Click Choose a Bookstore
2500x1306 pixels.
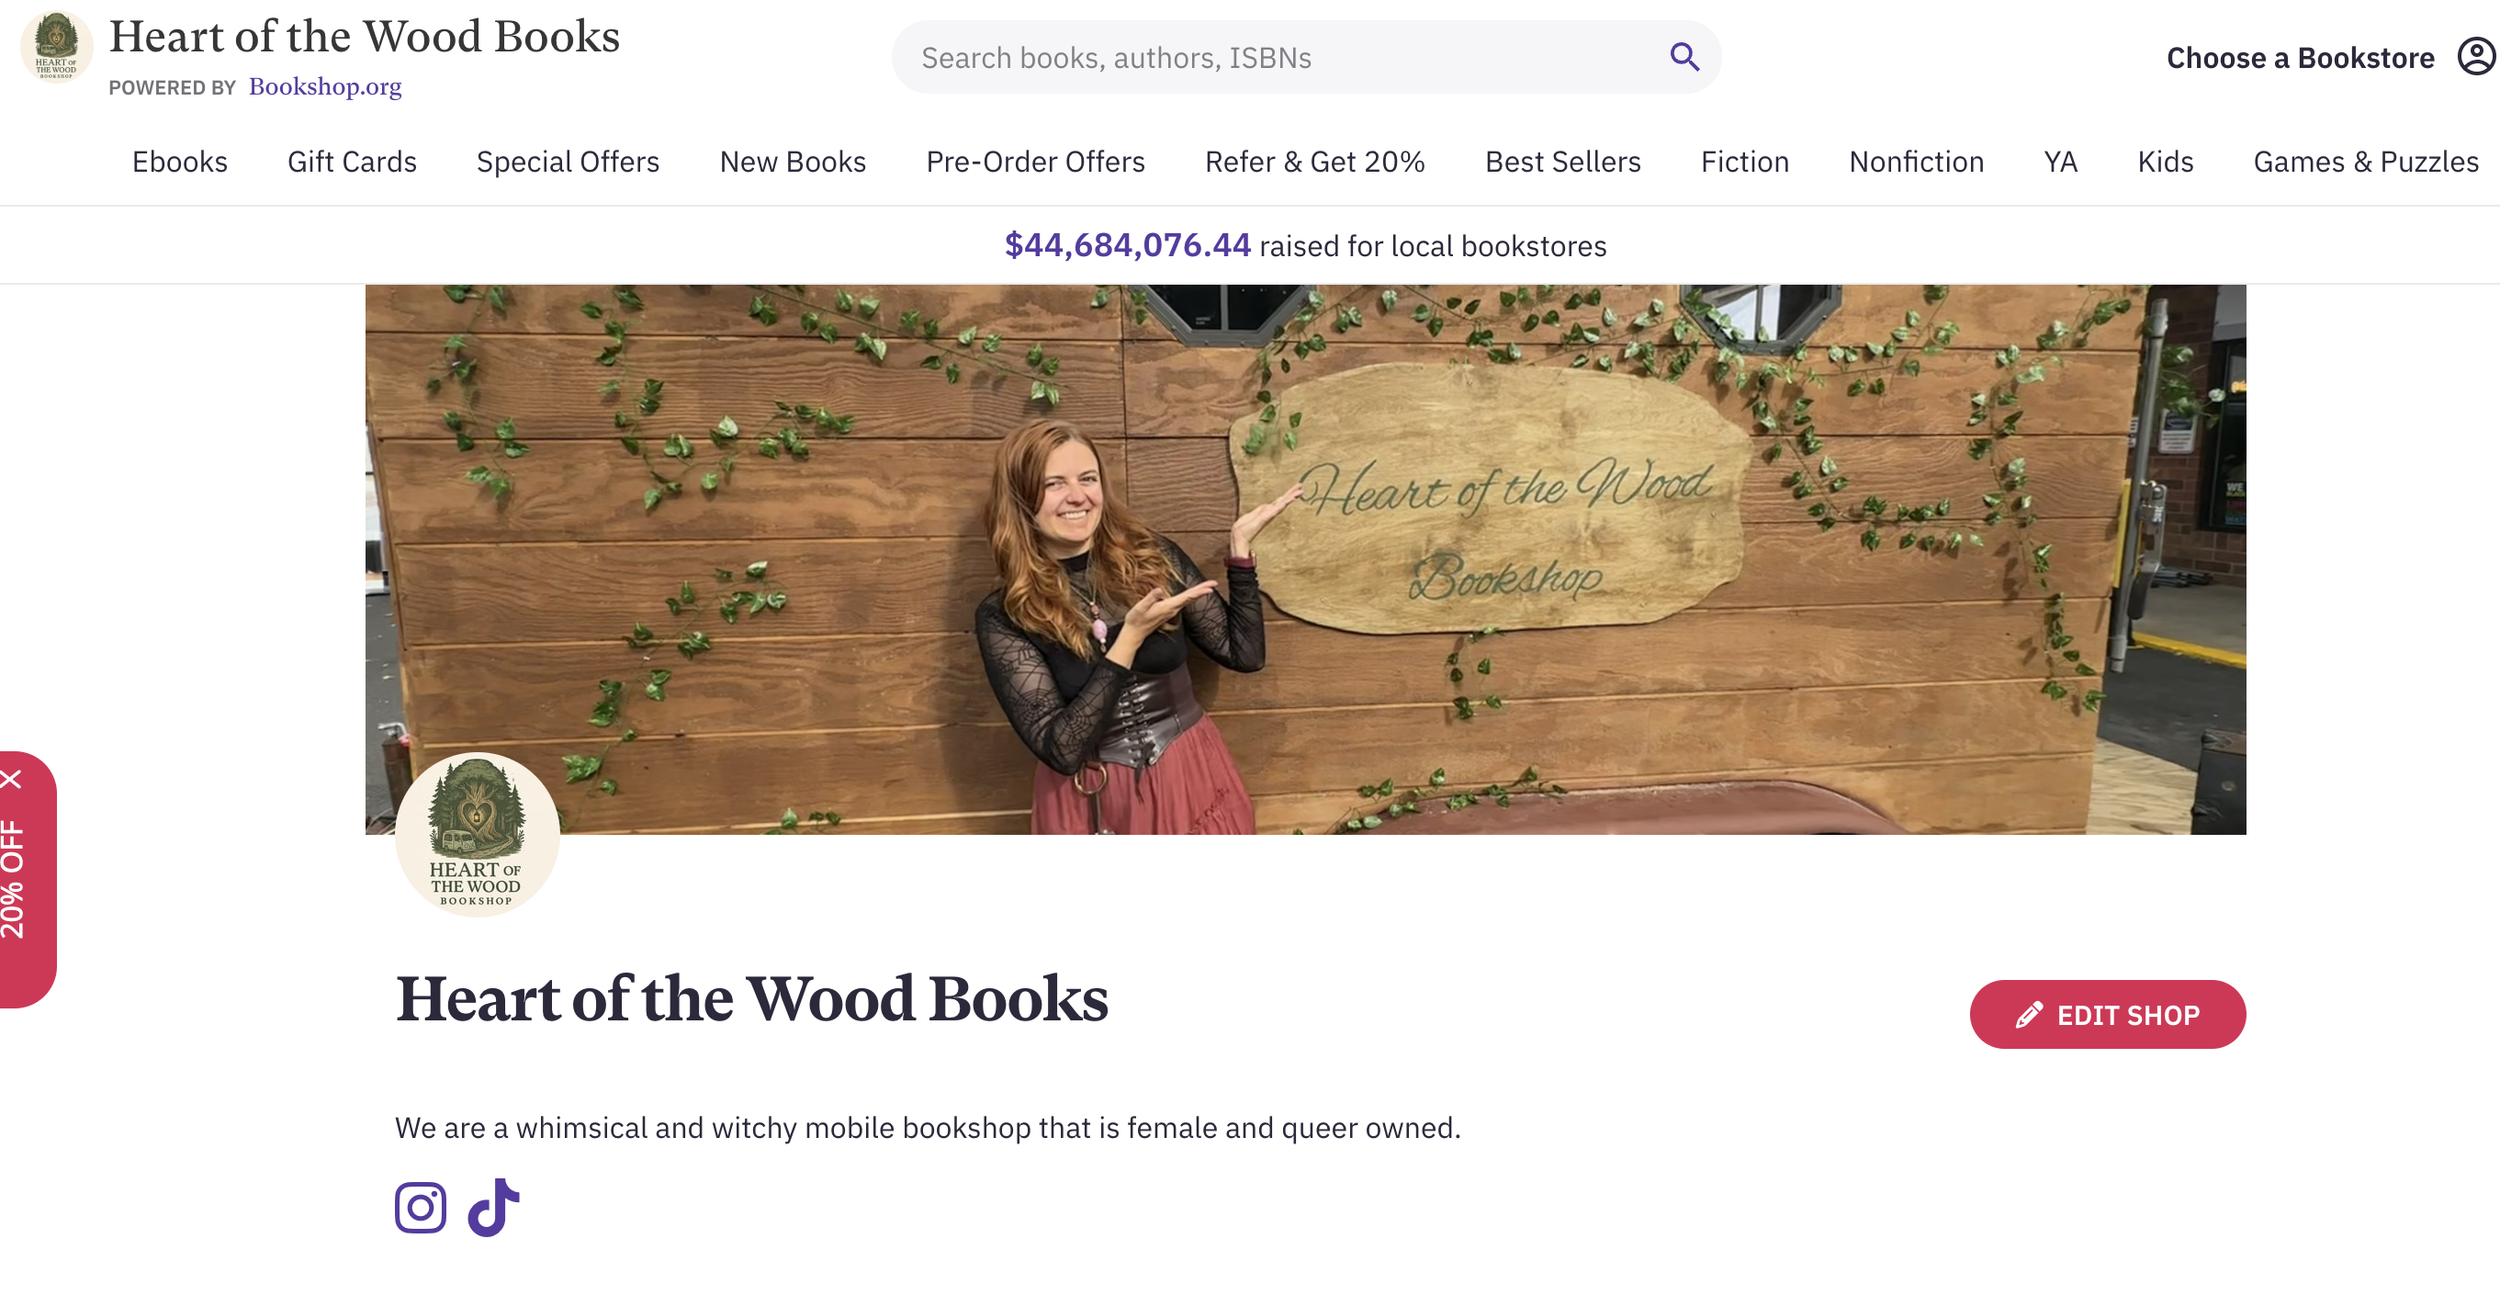click(2299, 58)
